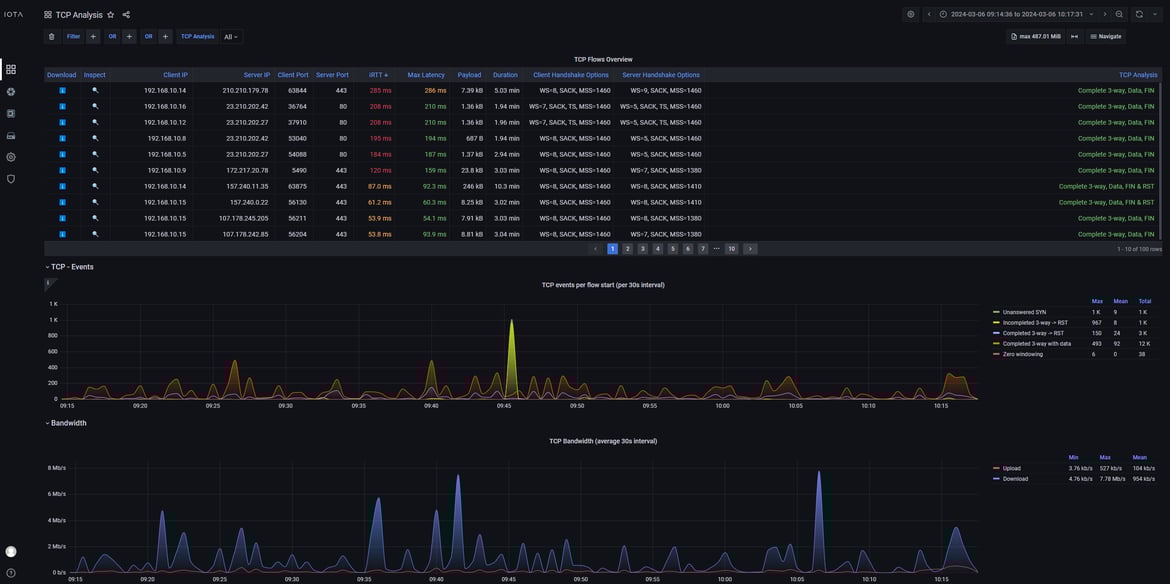Open the Dashboards menu in the left sidebar
The image size is (1170, 584).
pos(9,67)
